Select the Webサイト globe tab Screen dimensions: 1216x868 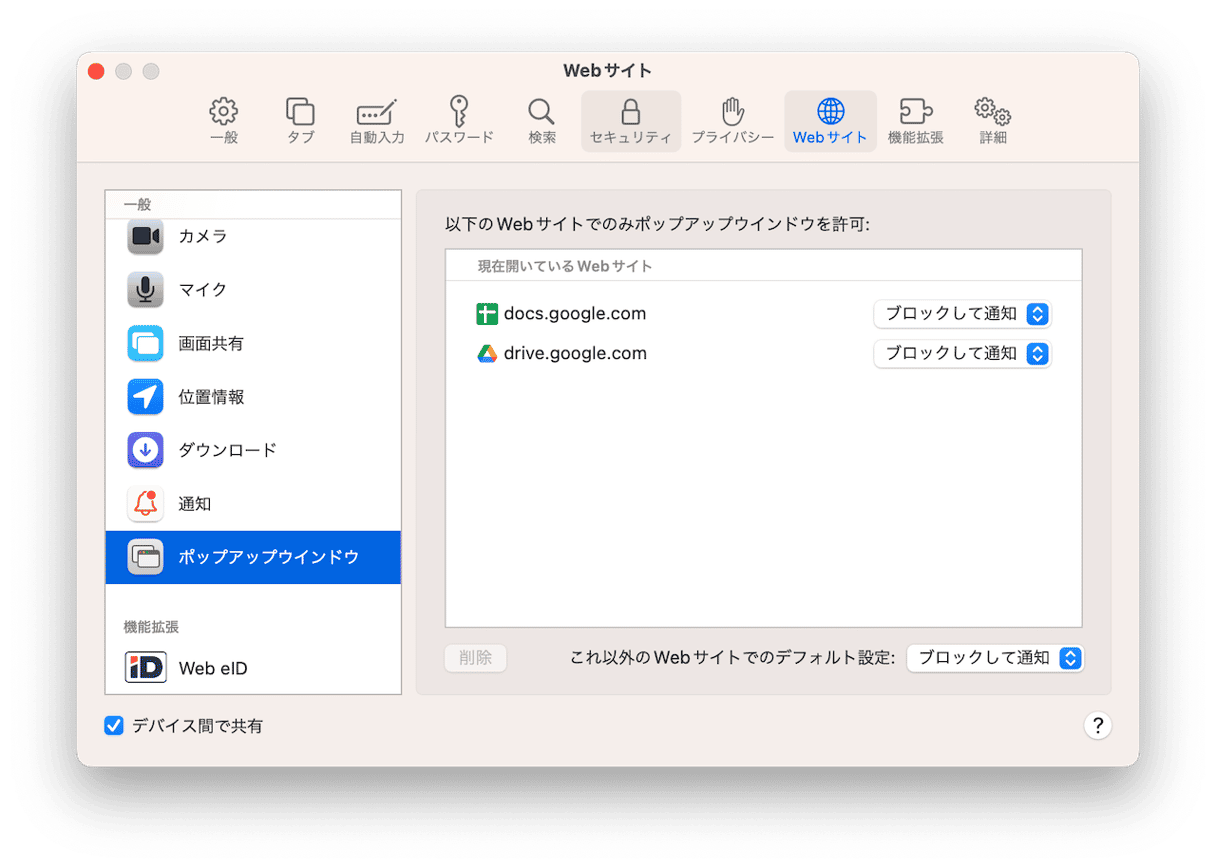[830, 121]
